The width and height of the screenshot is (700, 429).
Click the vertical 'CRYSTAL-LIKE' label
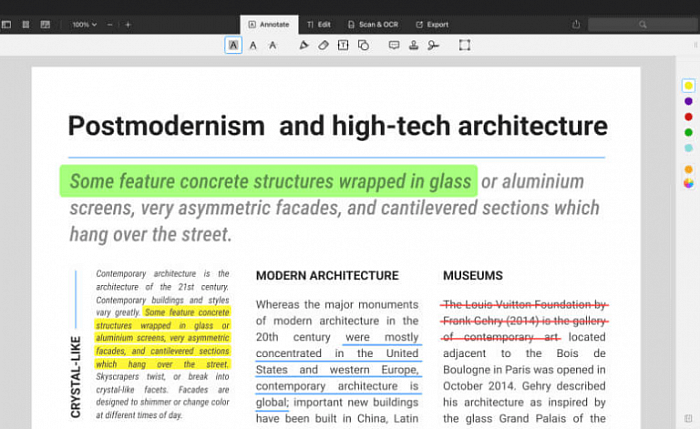click(76, 377)
